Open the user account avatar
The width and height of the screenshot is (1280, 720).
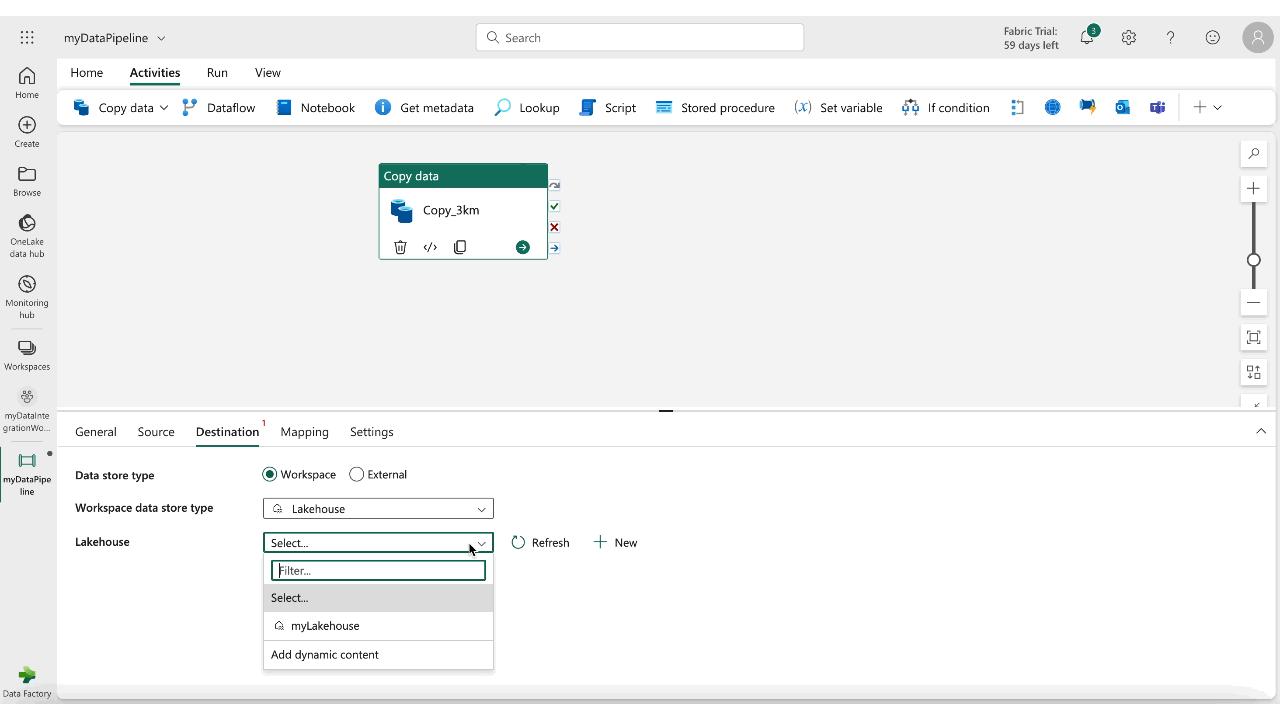click(1257, 38)
